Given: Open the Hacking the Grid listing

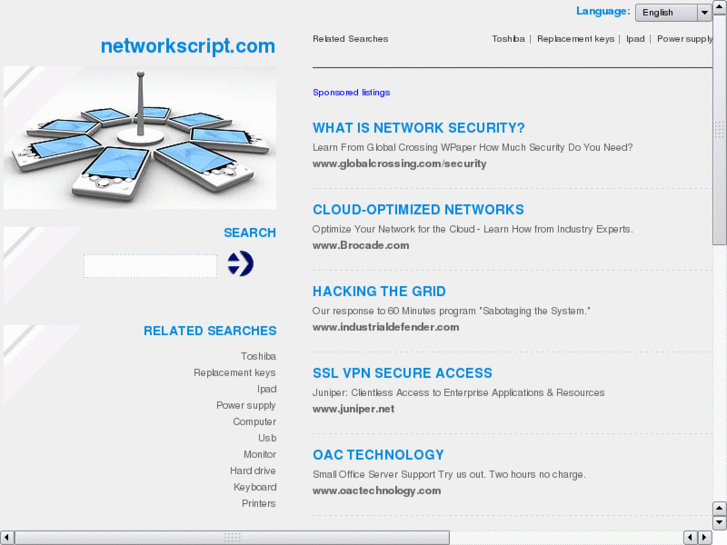Looking at the screenshot, I should pyautogui.click(x=379, y=291).
